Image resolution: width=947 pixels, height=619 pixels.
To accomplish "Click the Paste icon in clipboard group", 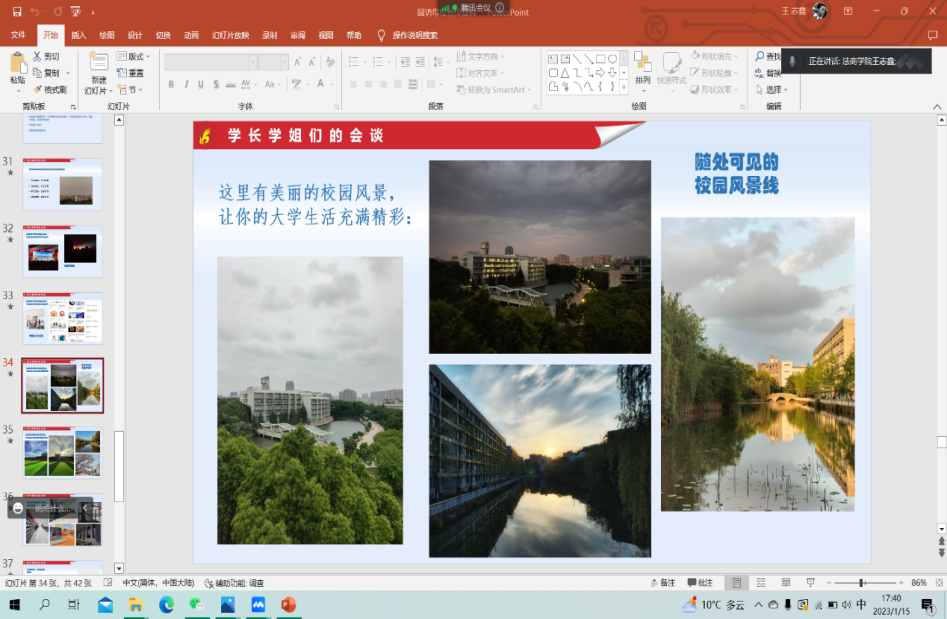I will pyautogui.click(x=17, y=64).
